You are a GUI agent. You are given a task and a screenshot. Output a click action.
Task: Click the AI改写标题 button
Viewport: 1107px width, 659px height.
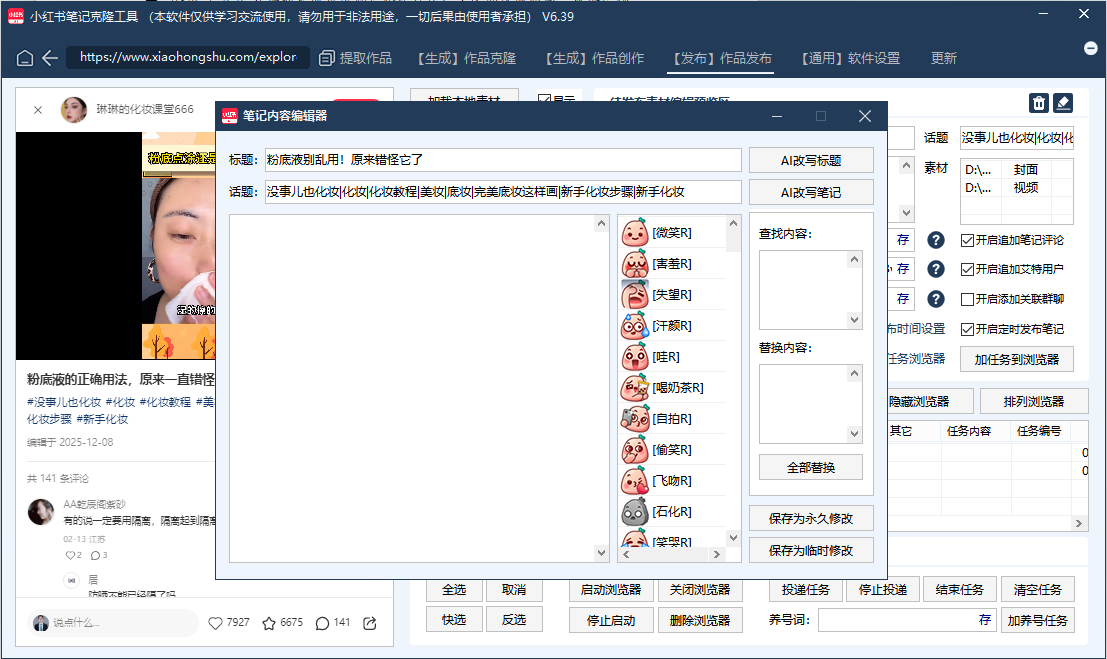click(x=810, y=160)
